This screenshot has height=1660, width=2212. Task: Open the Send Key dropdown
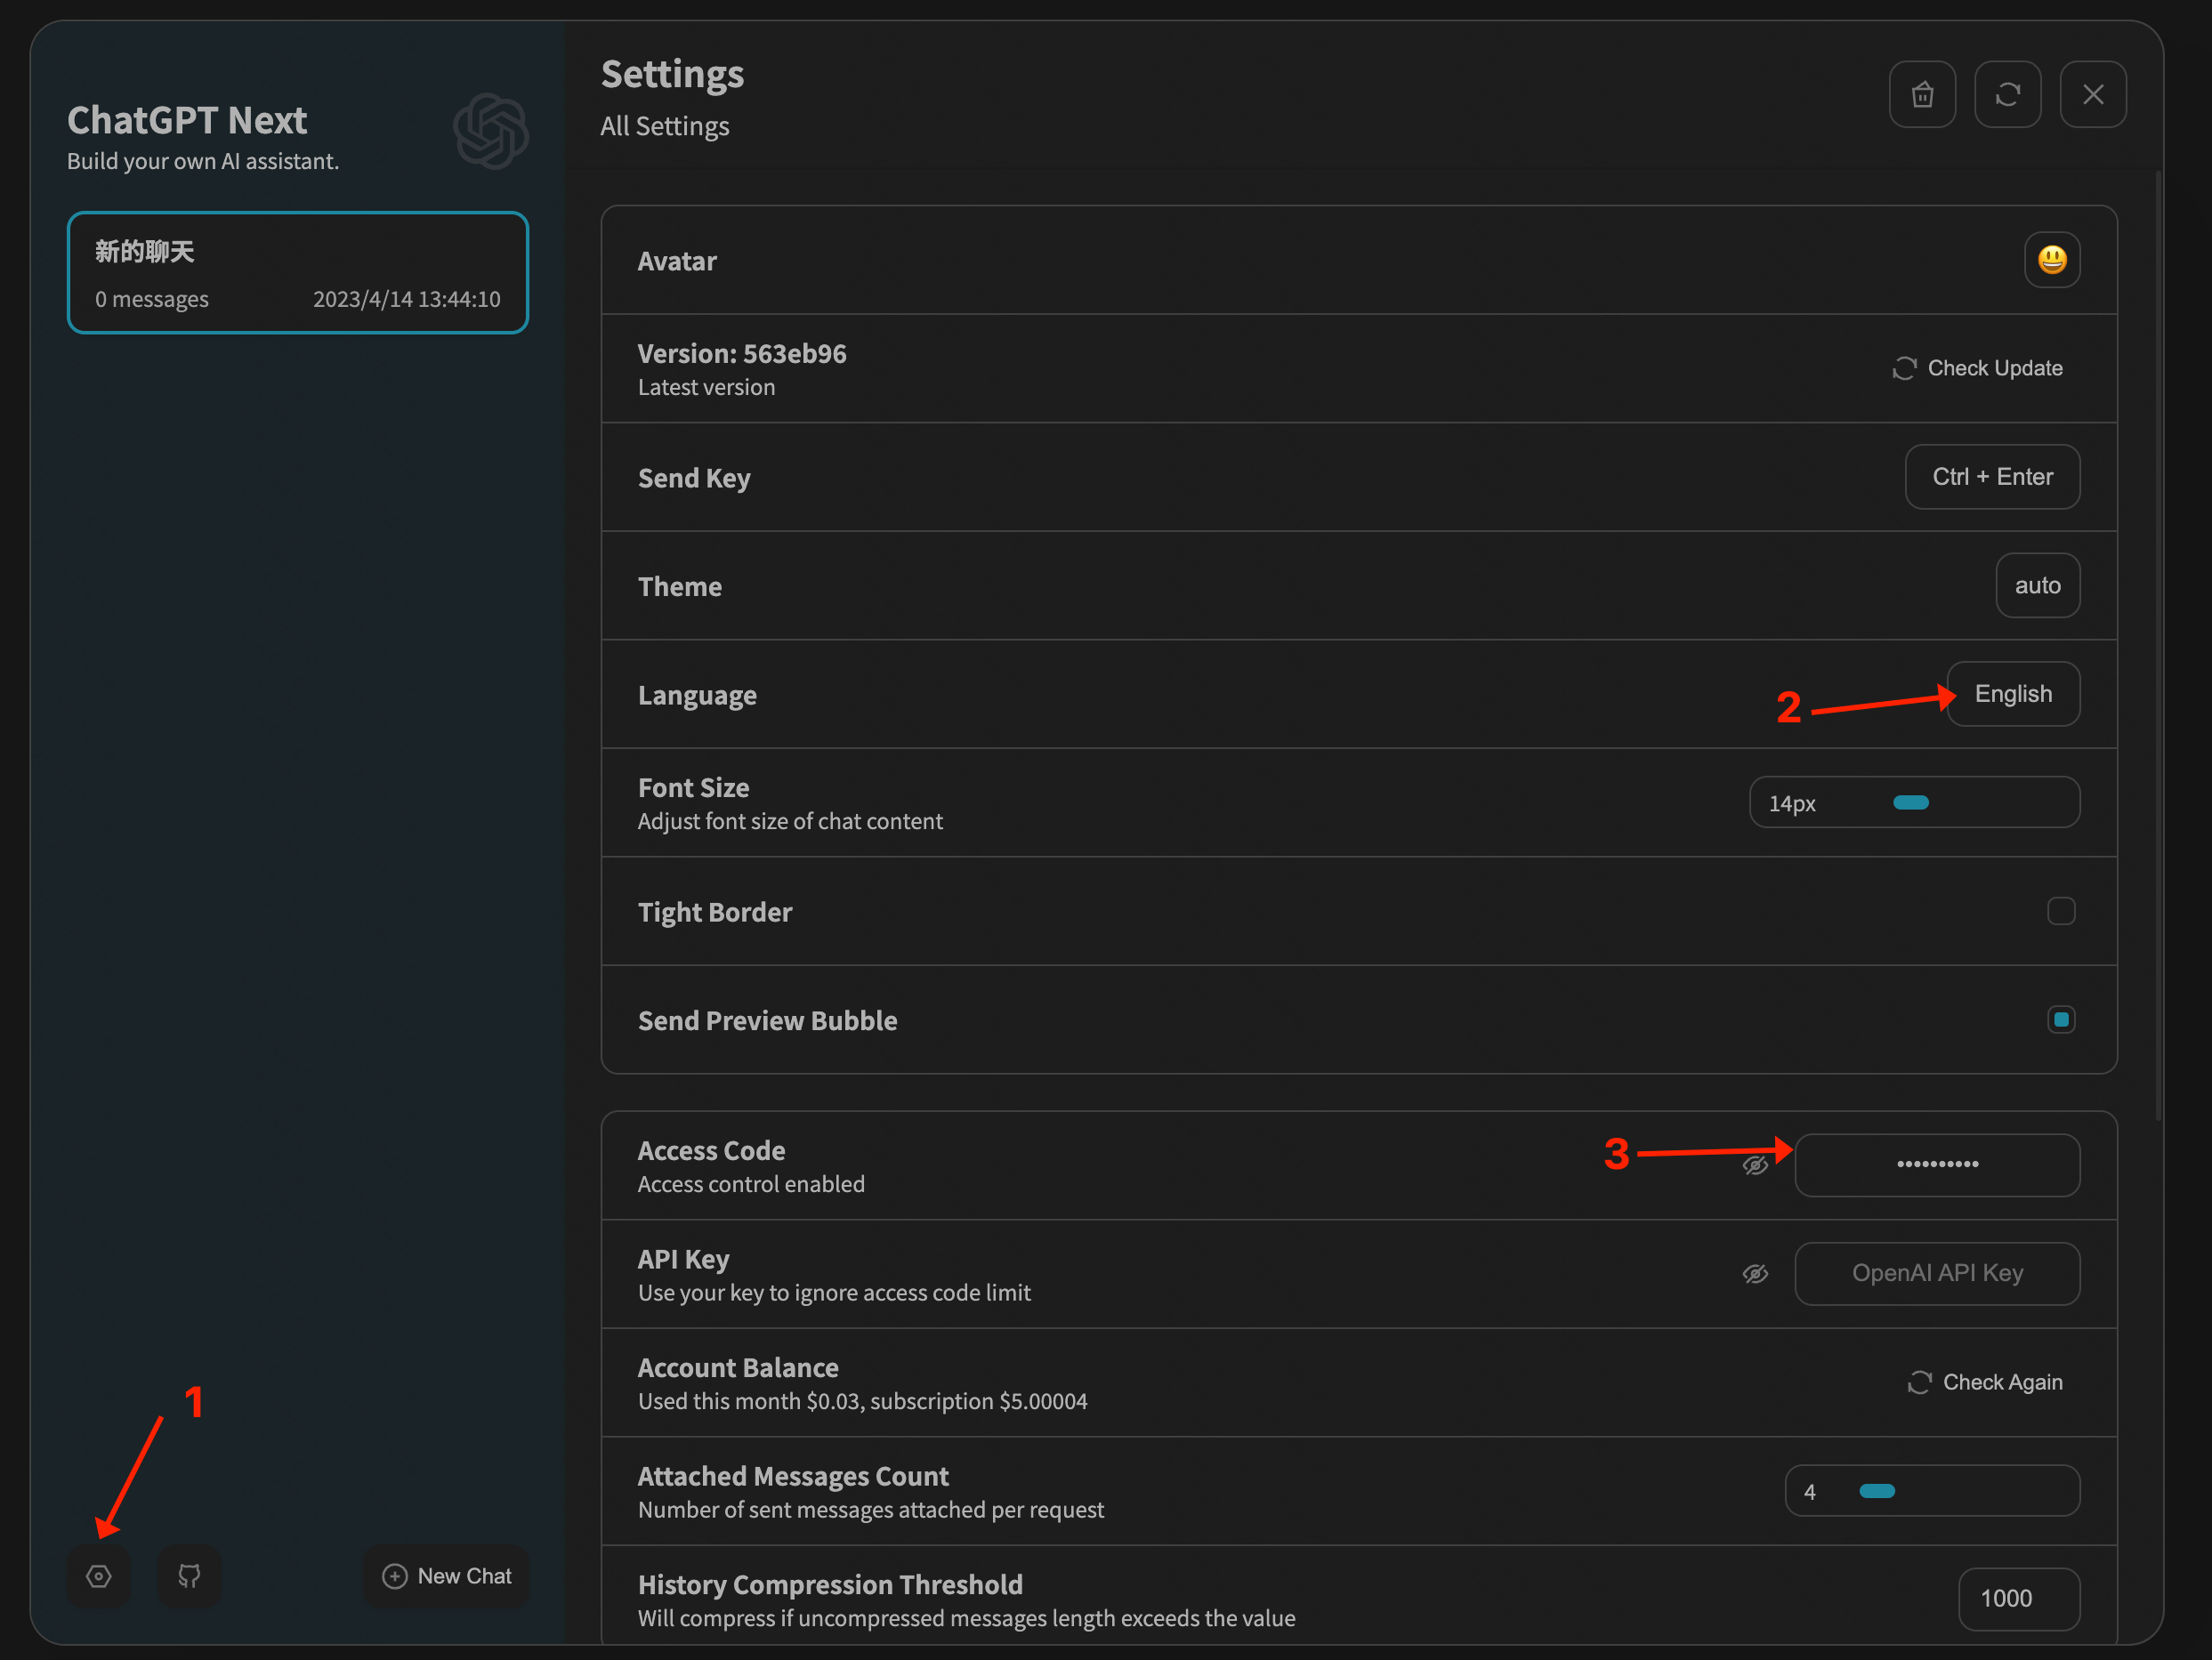(x=1992, y=477)
